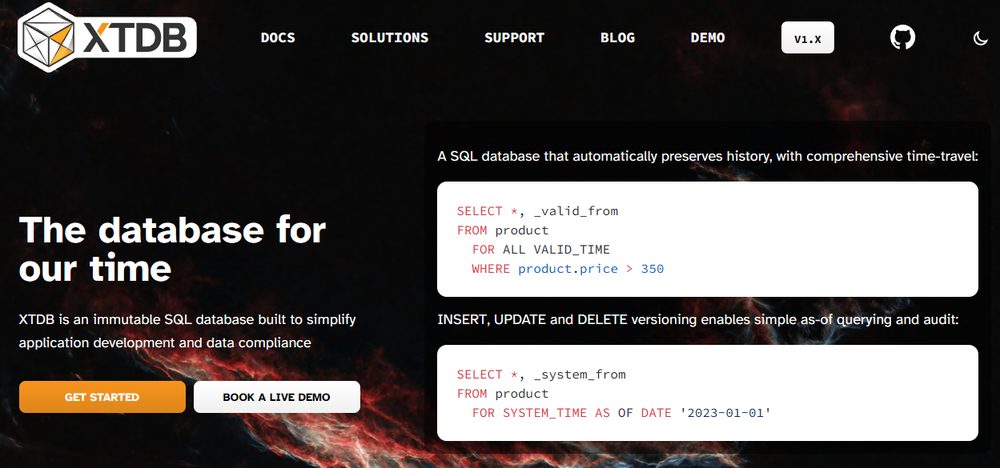Switch to V1.X version button
The width and height of the screenshot is (1000, 468).
[x=807, y=38]
